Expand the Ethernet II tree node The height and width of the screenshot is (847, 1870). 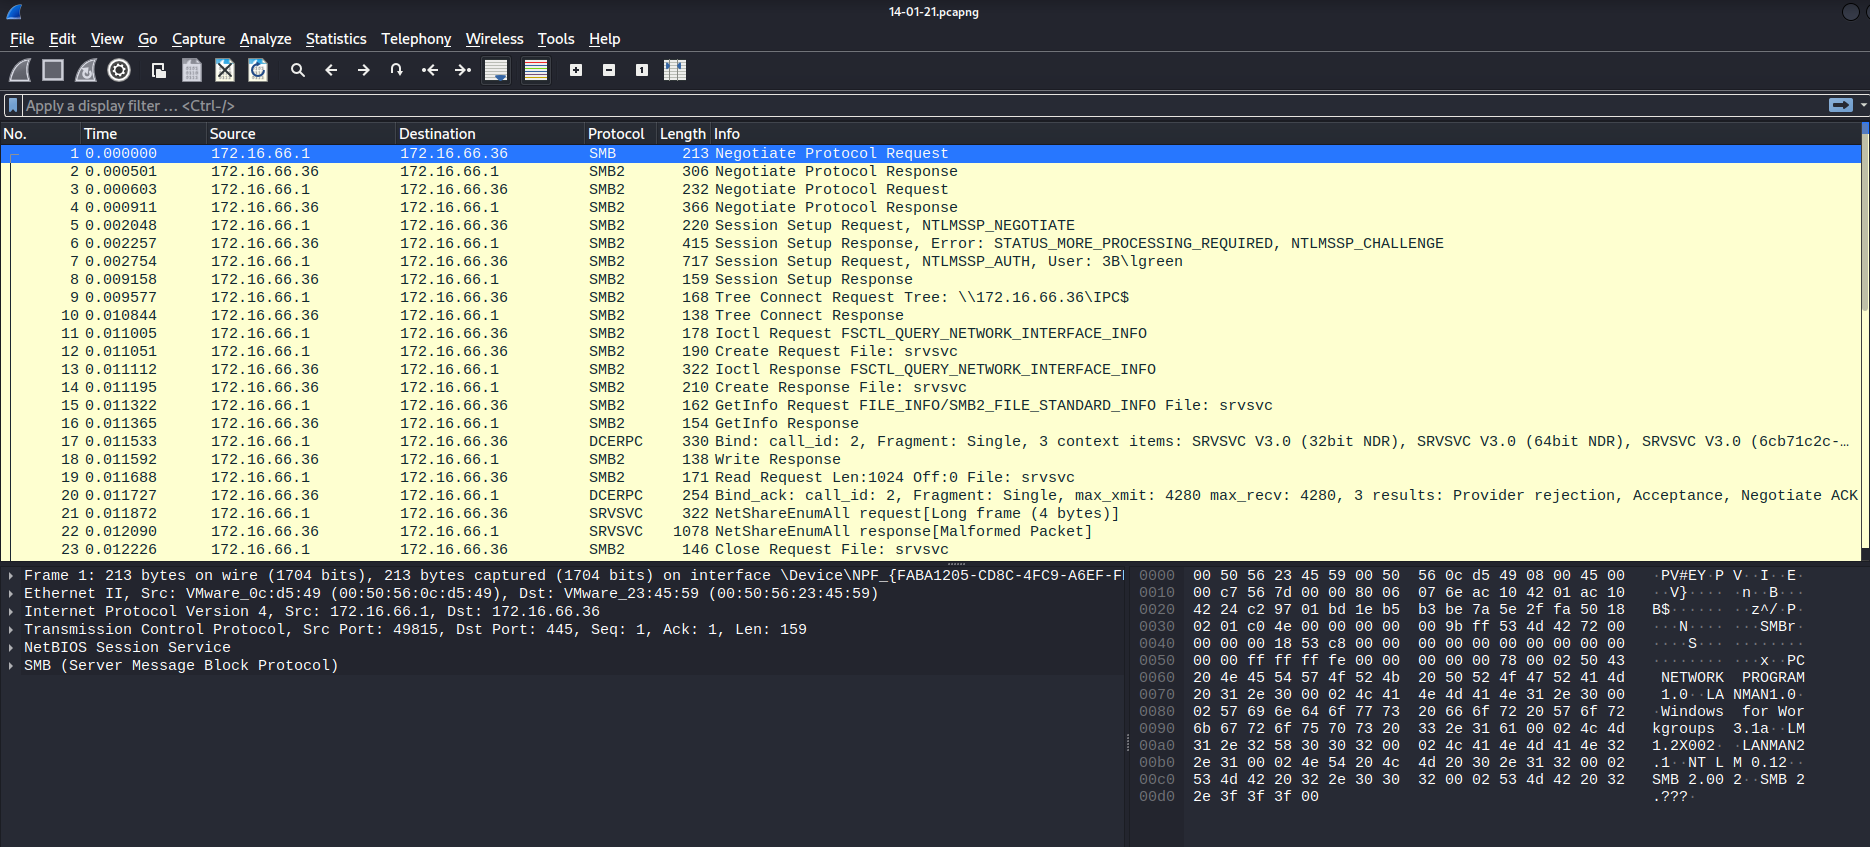tap(11, 594)
